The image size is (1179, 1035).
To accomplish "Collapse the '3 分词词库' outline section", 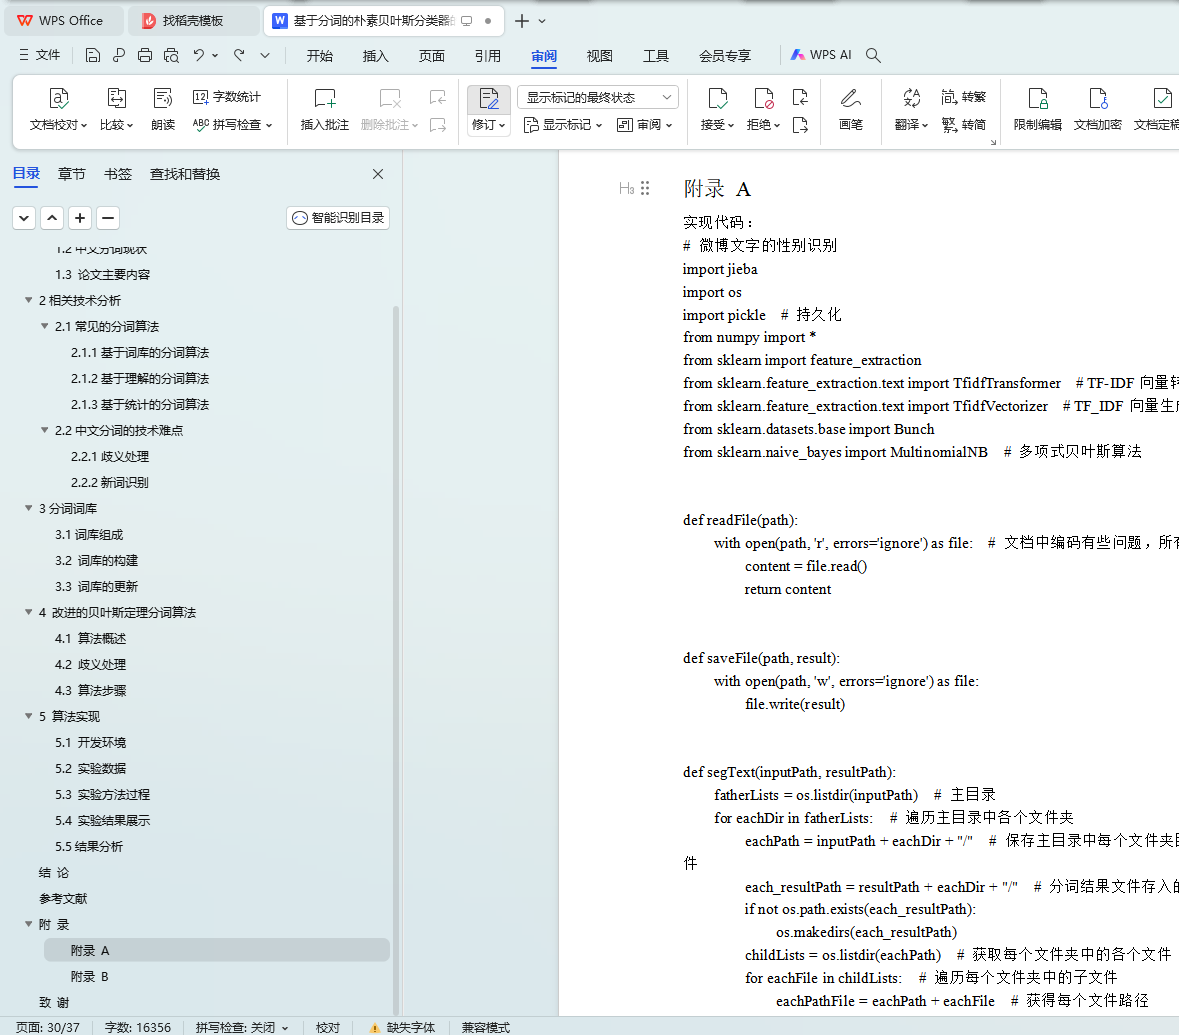I will point(29,508).
